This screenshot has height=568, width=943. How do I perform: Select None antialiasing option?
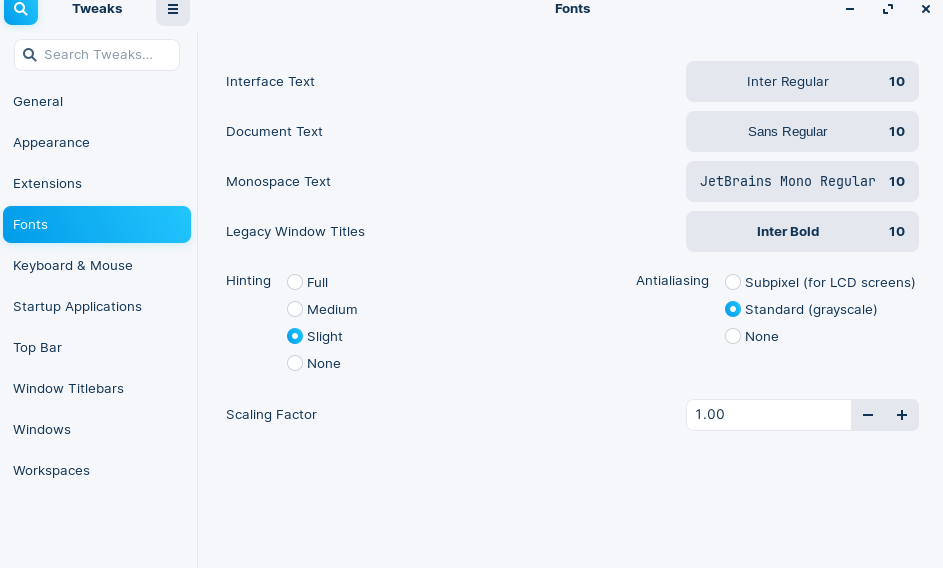[x=733, y=336]
